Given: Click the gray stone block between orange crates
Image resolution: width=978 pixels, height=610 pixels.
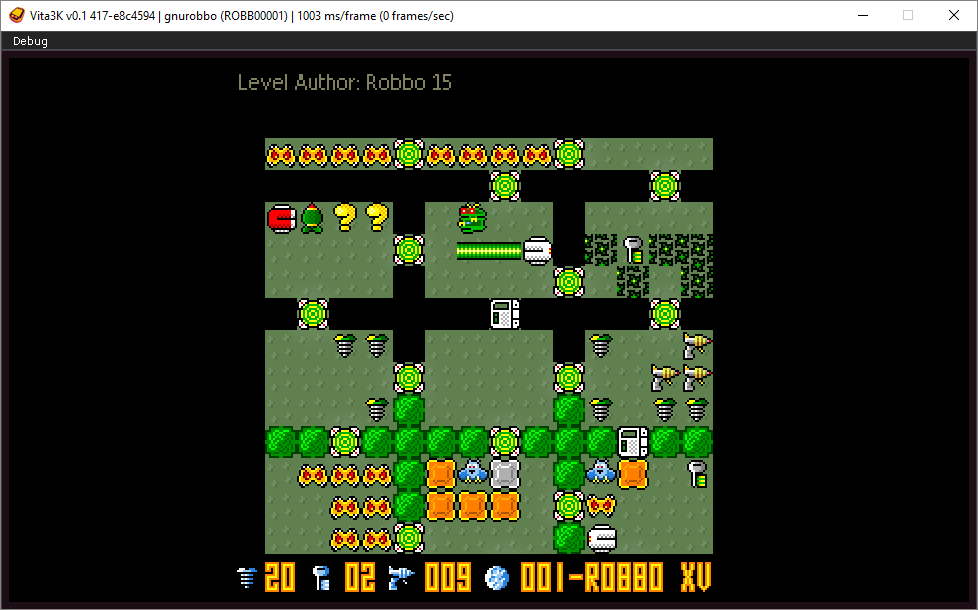Looking at the screenshot, I should click(x=505, y=473).
